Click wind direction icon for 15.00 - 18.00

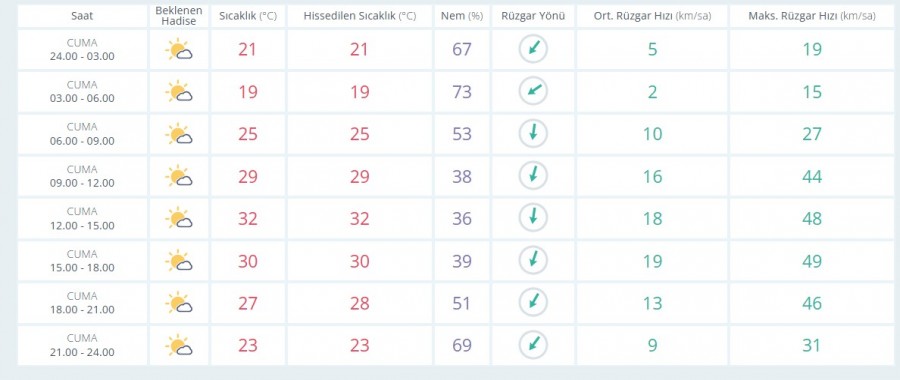[533, 261]
